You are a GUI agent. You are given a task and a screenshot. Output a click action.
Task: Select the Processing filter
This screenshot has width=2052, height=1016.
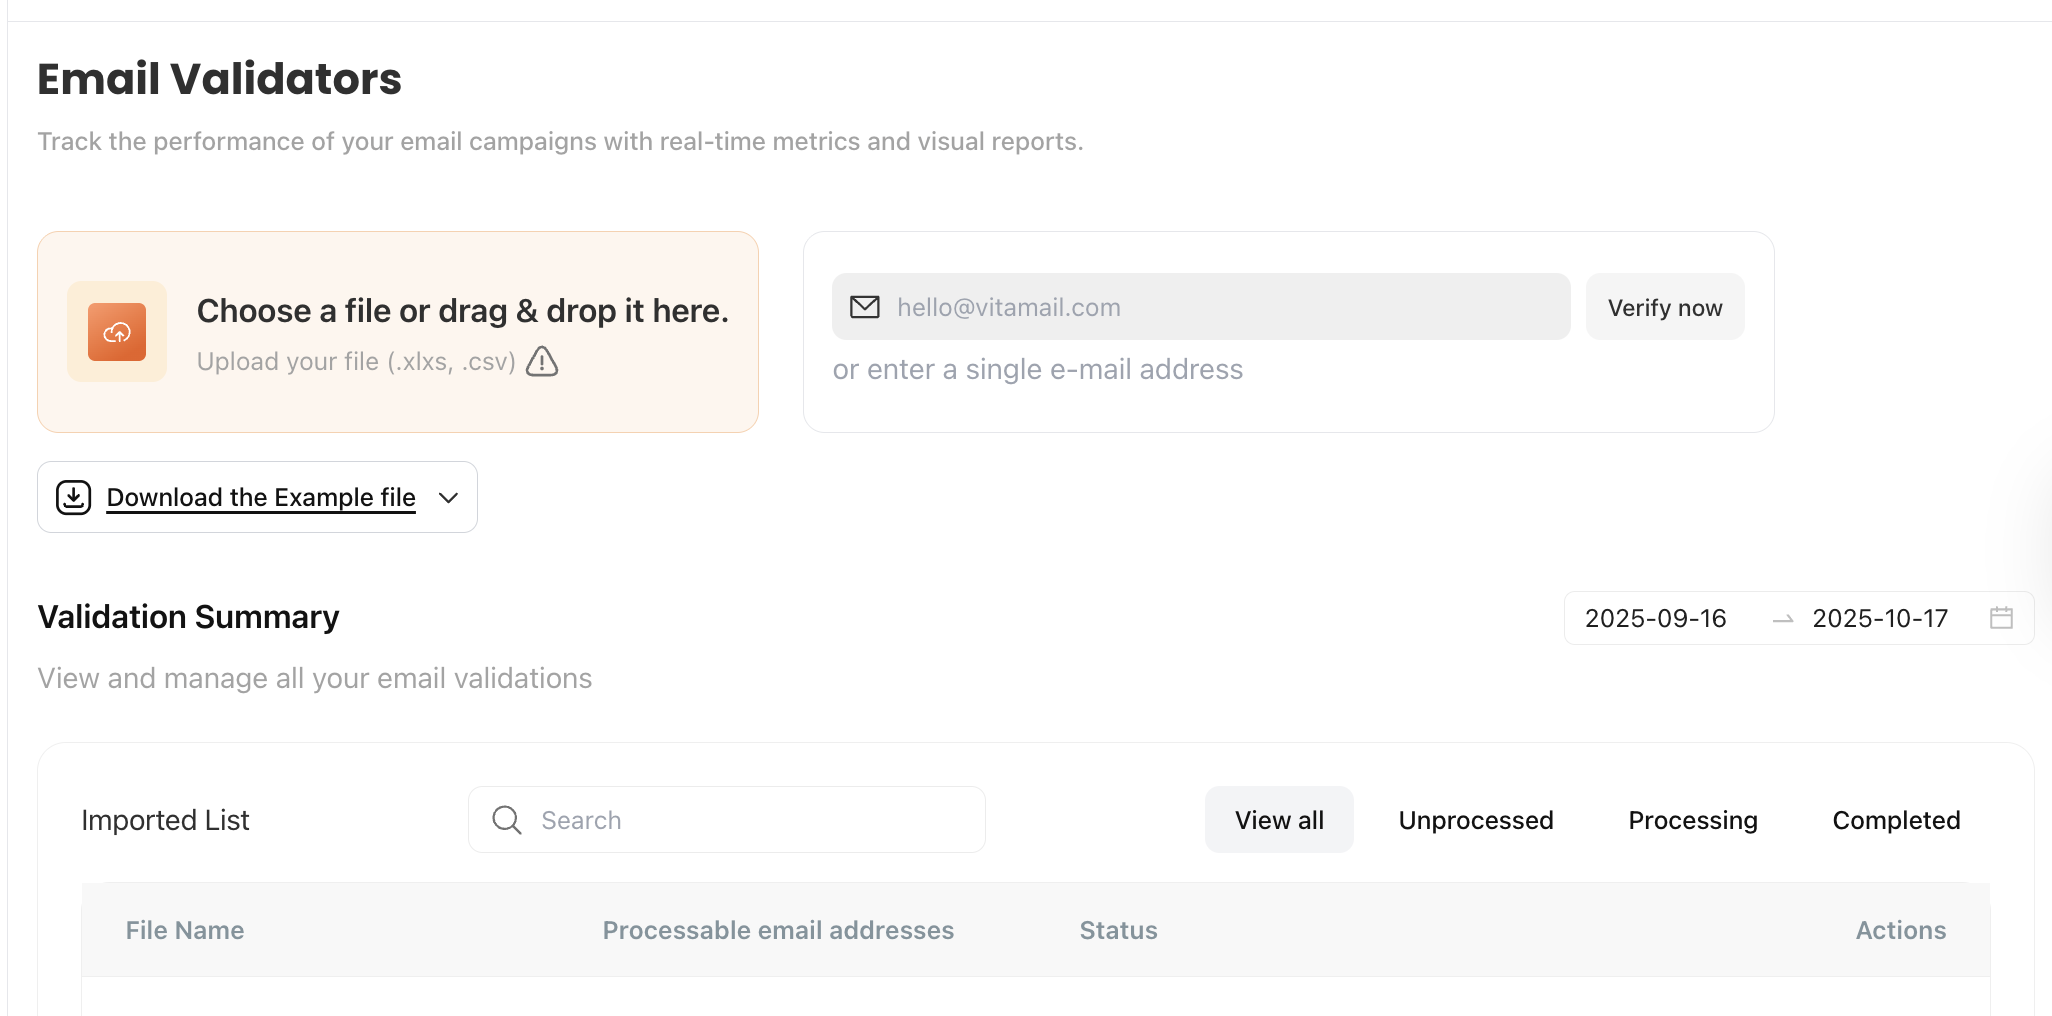tap(1693, 820)
